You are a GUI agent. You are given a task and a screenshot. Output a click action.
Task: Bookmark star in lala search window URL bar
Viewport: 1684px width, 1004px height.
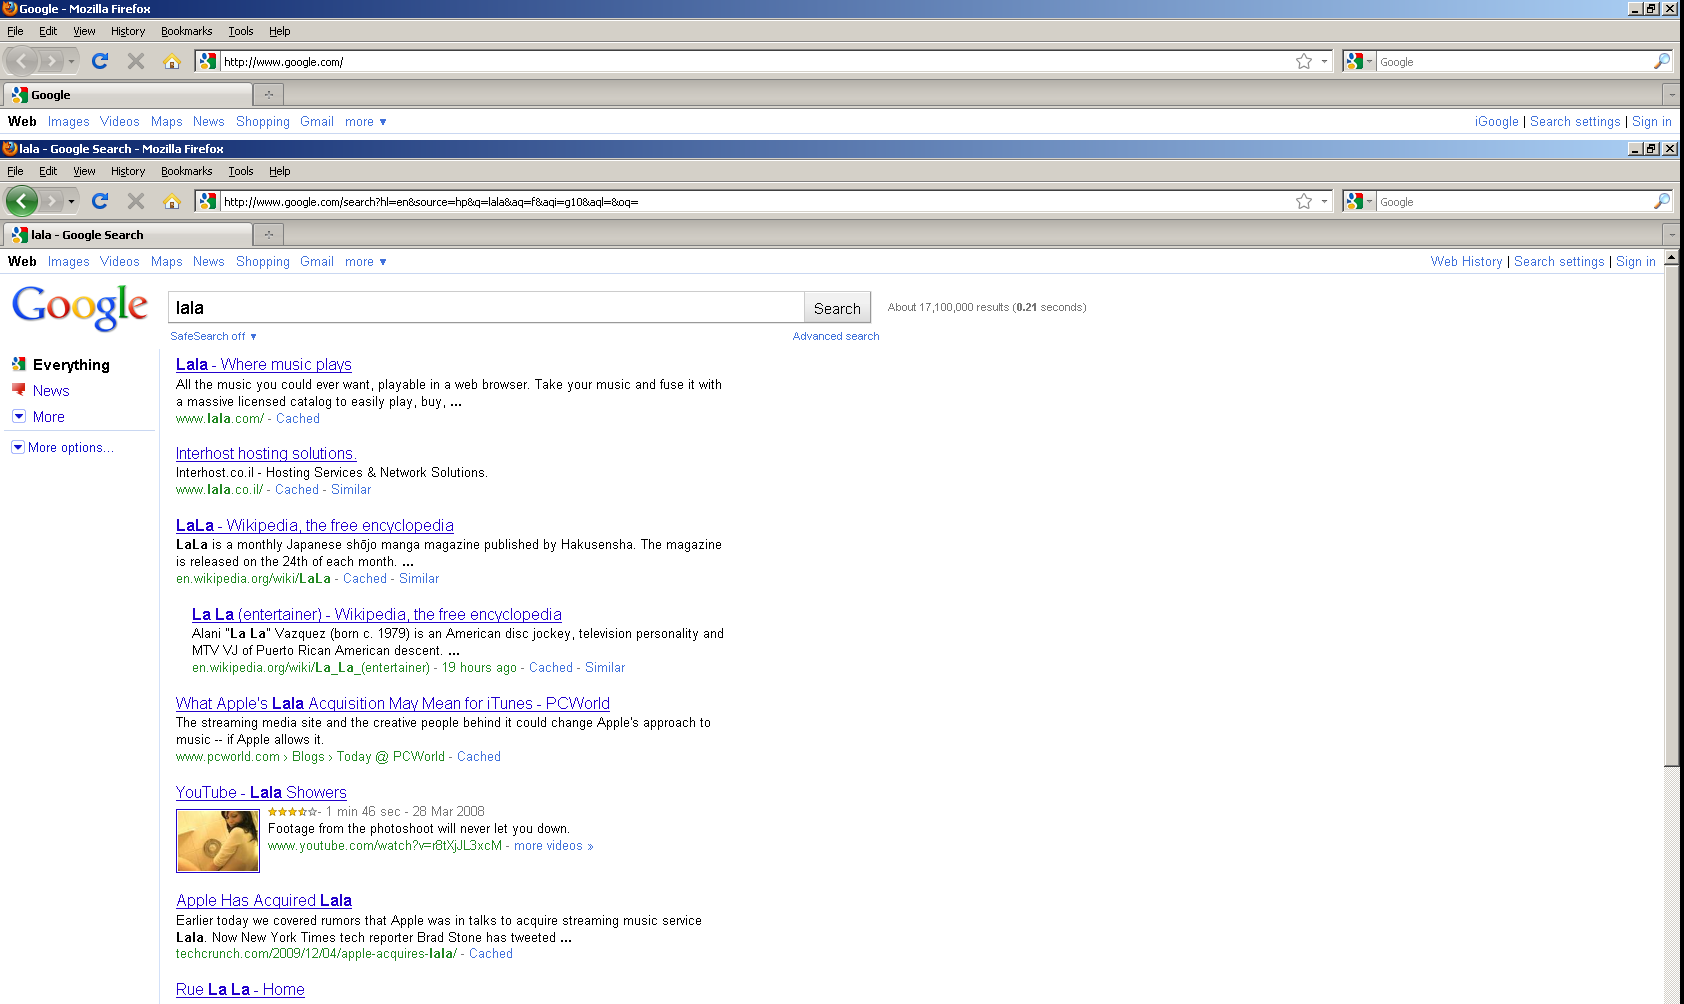click(1304, 201)
